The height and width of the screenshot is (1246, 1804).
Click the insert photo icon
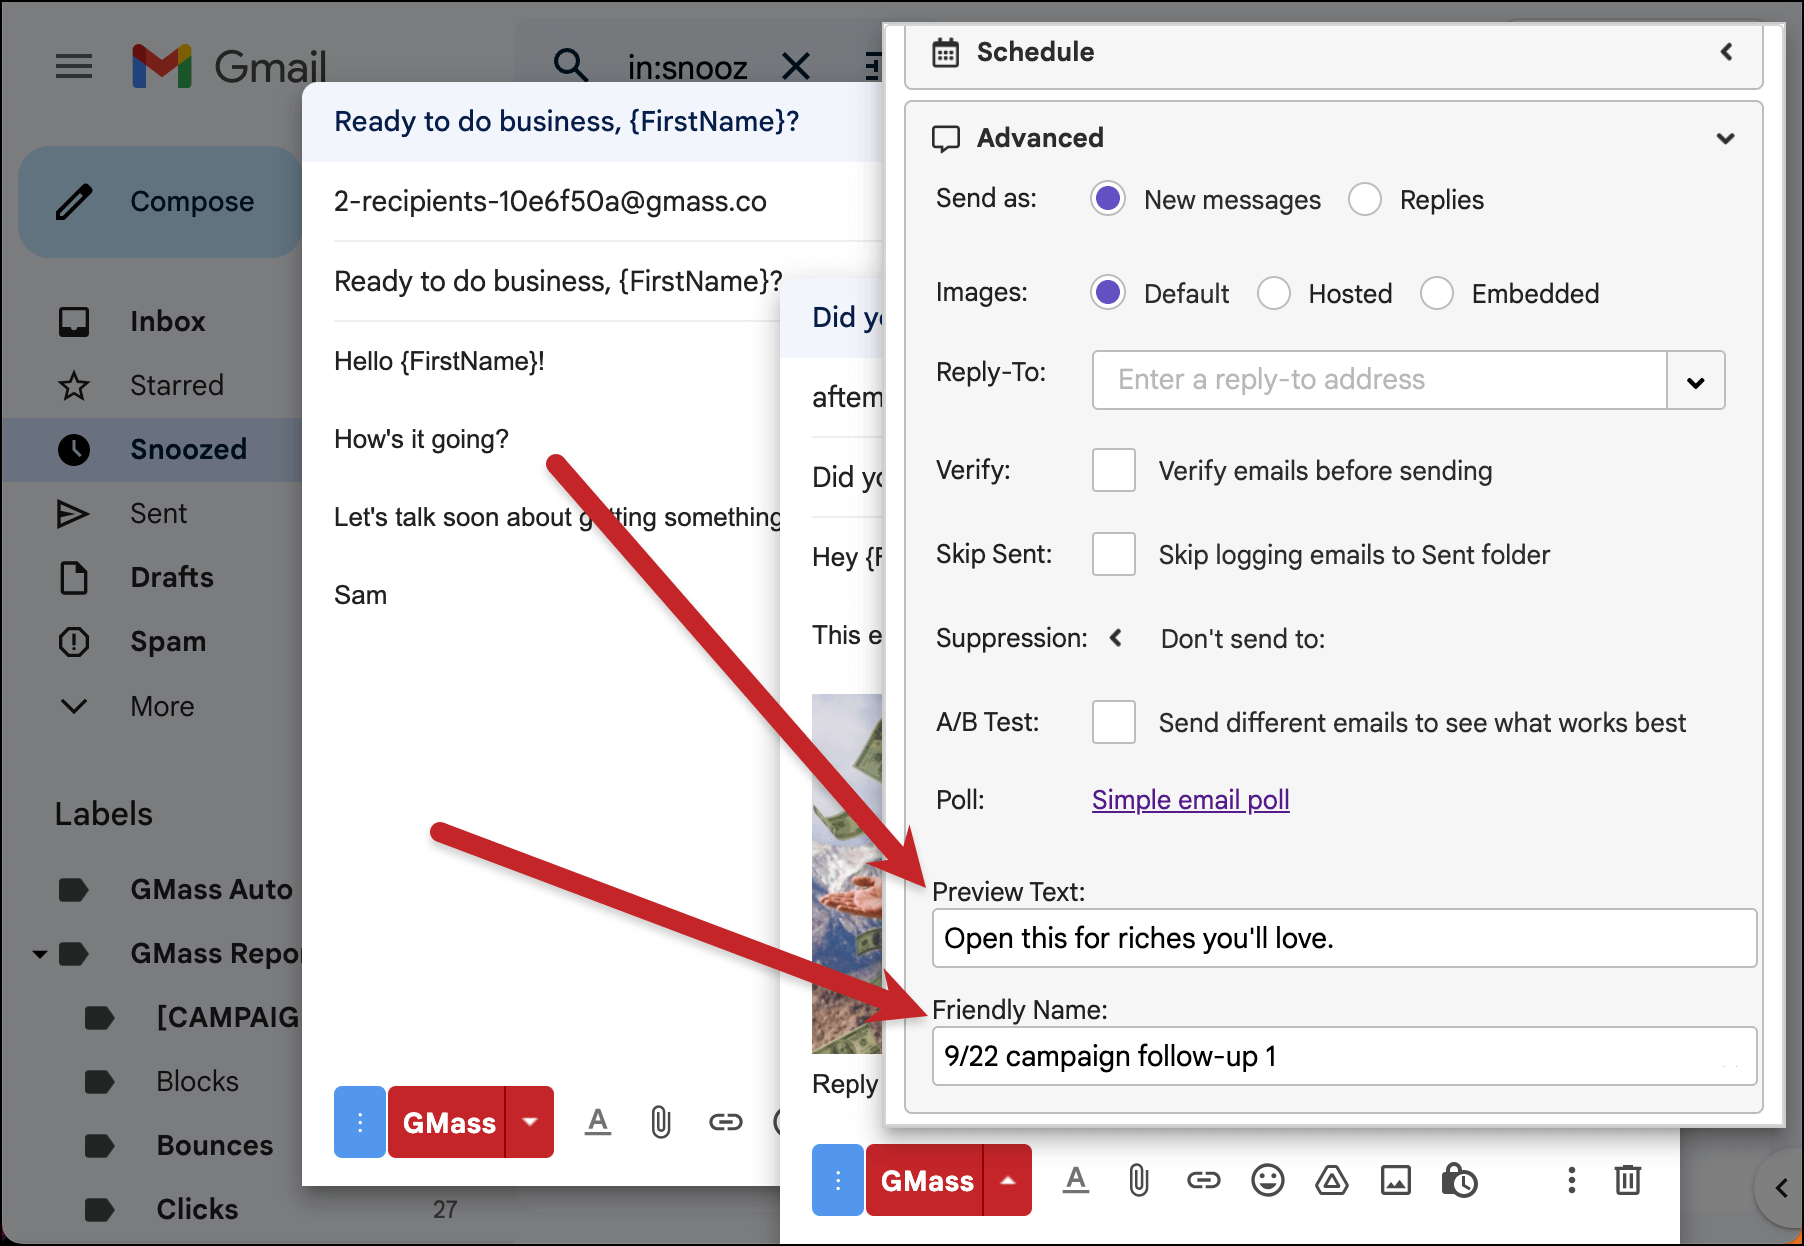(x=1395, y=1181)
